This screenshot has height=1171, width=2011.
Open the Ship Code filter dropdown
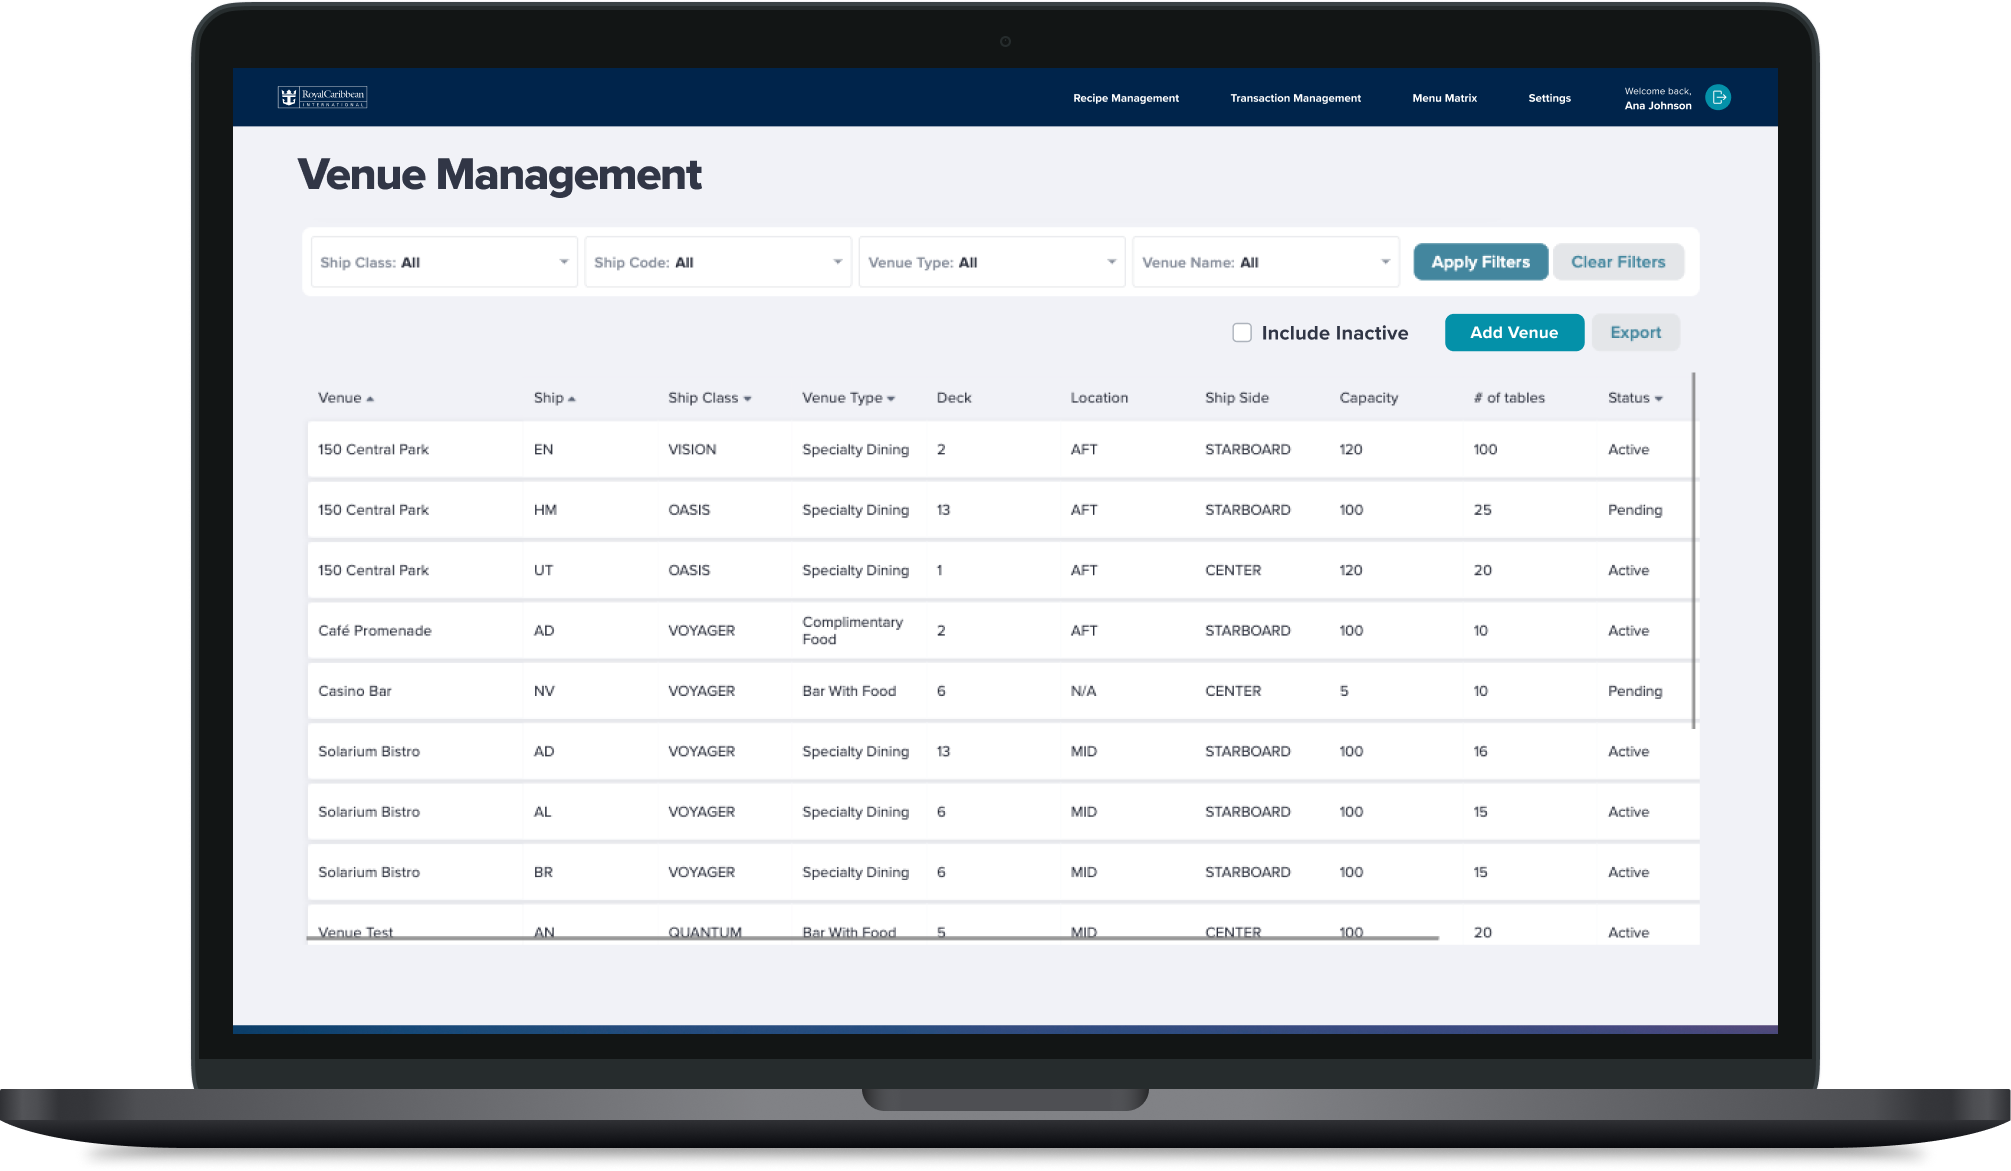pos(718,262)
